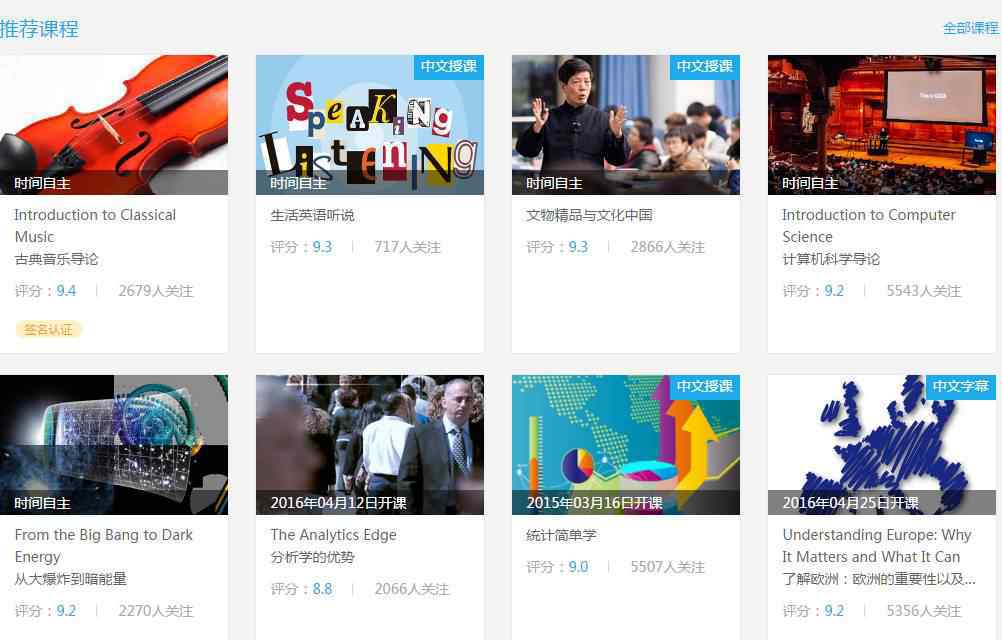Click the 签名认证 badge
Screen dimensions: 1002x640
(x=49, y=330)
